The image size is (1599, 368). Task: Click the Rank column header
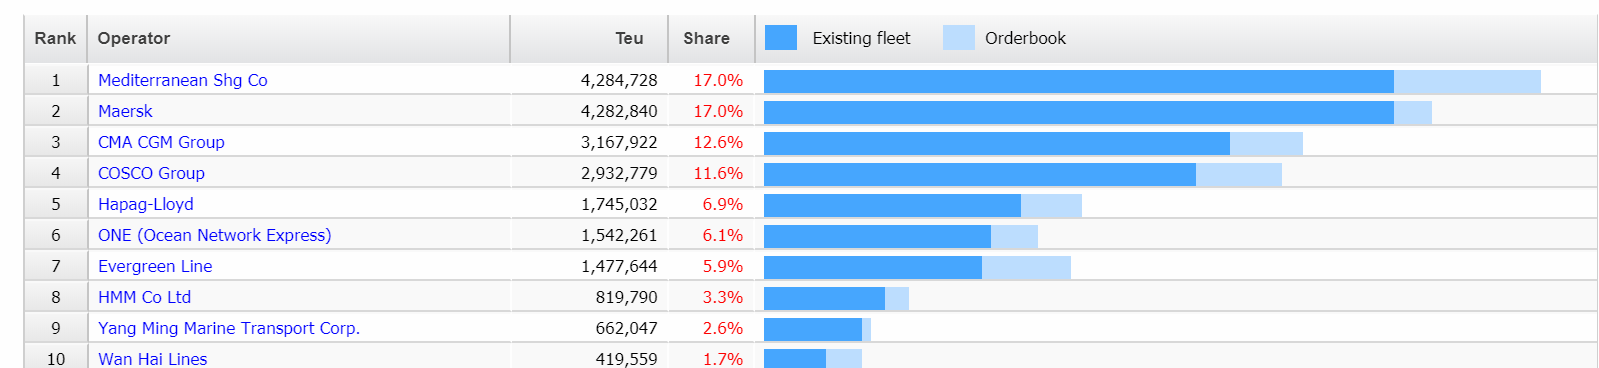pyautogui.click(x=55, y=38)
